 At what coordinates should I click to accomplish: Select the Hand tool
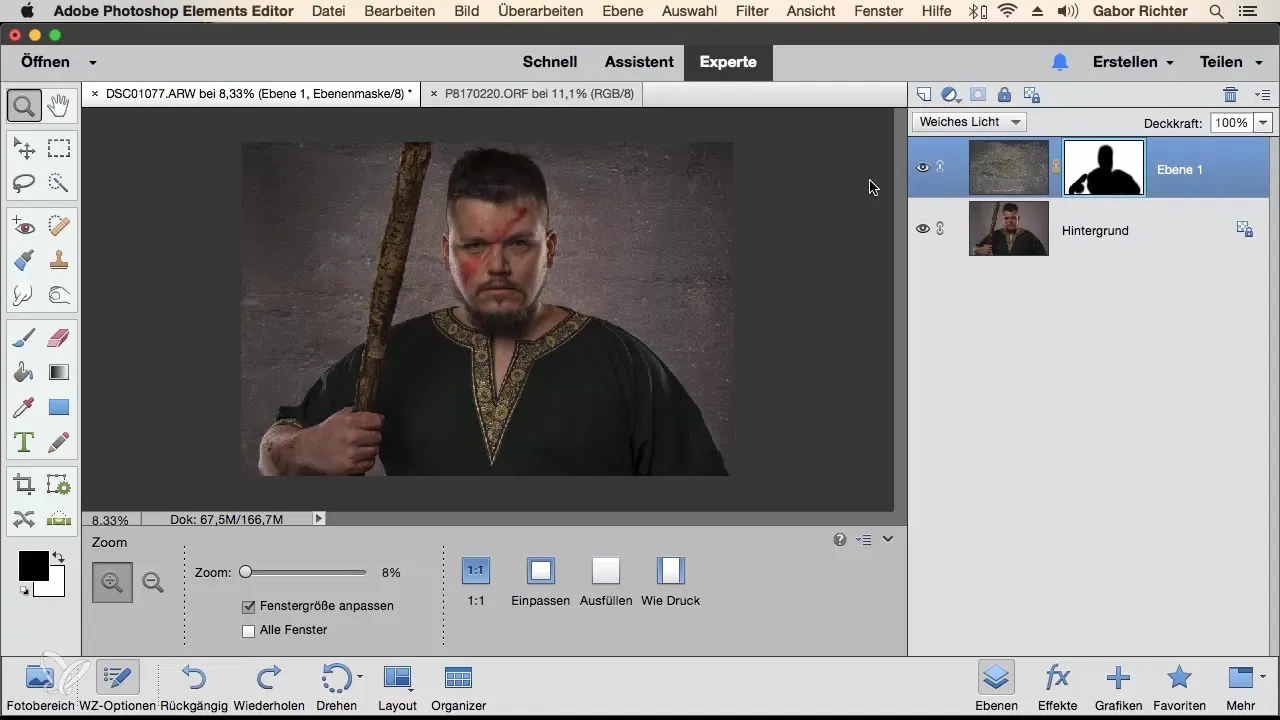point(59,105)
